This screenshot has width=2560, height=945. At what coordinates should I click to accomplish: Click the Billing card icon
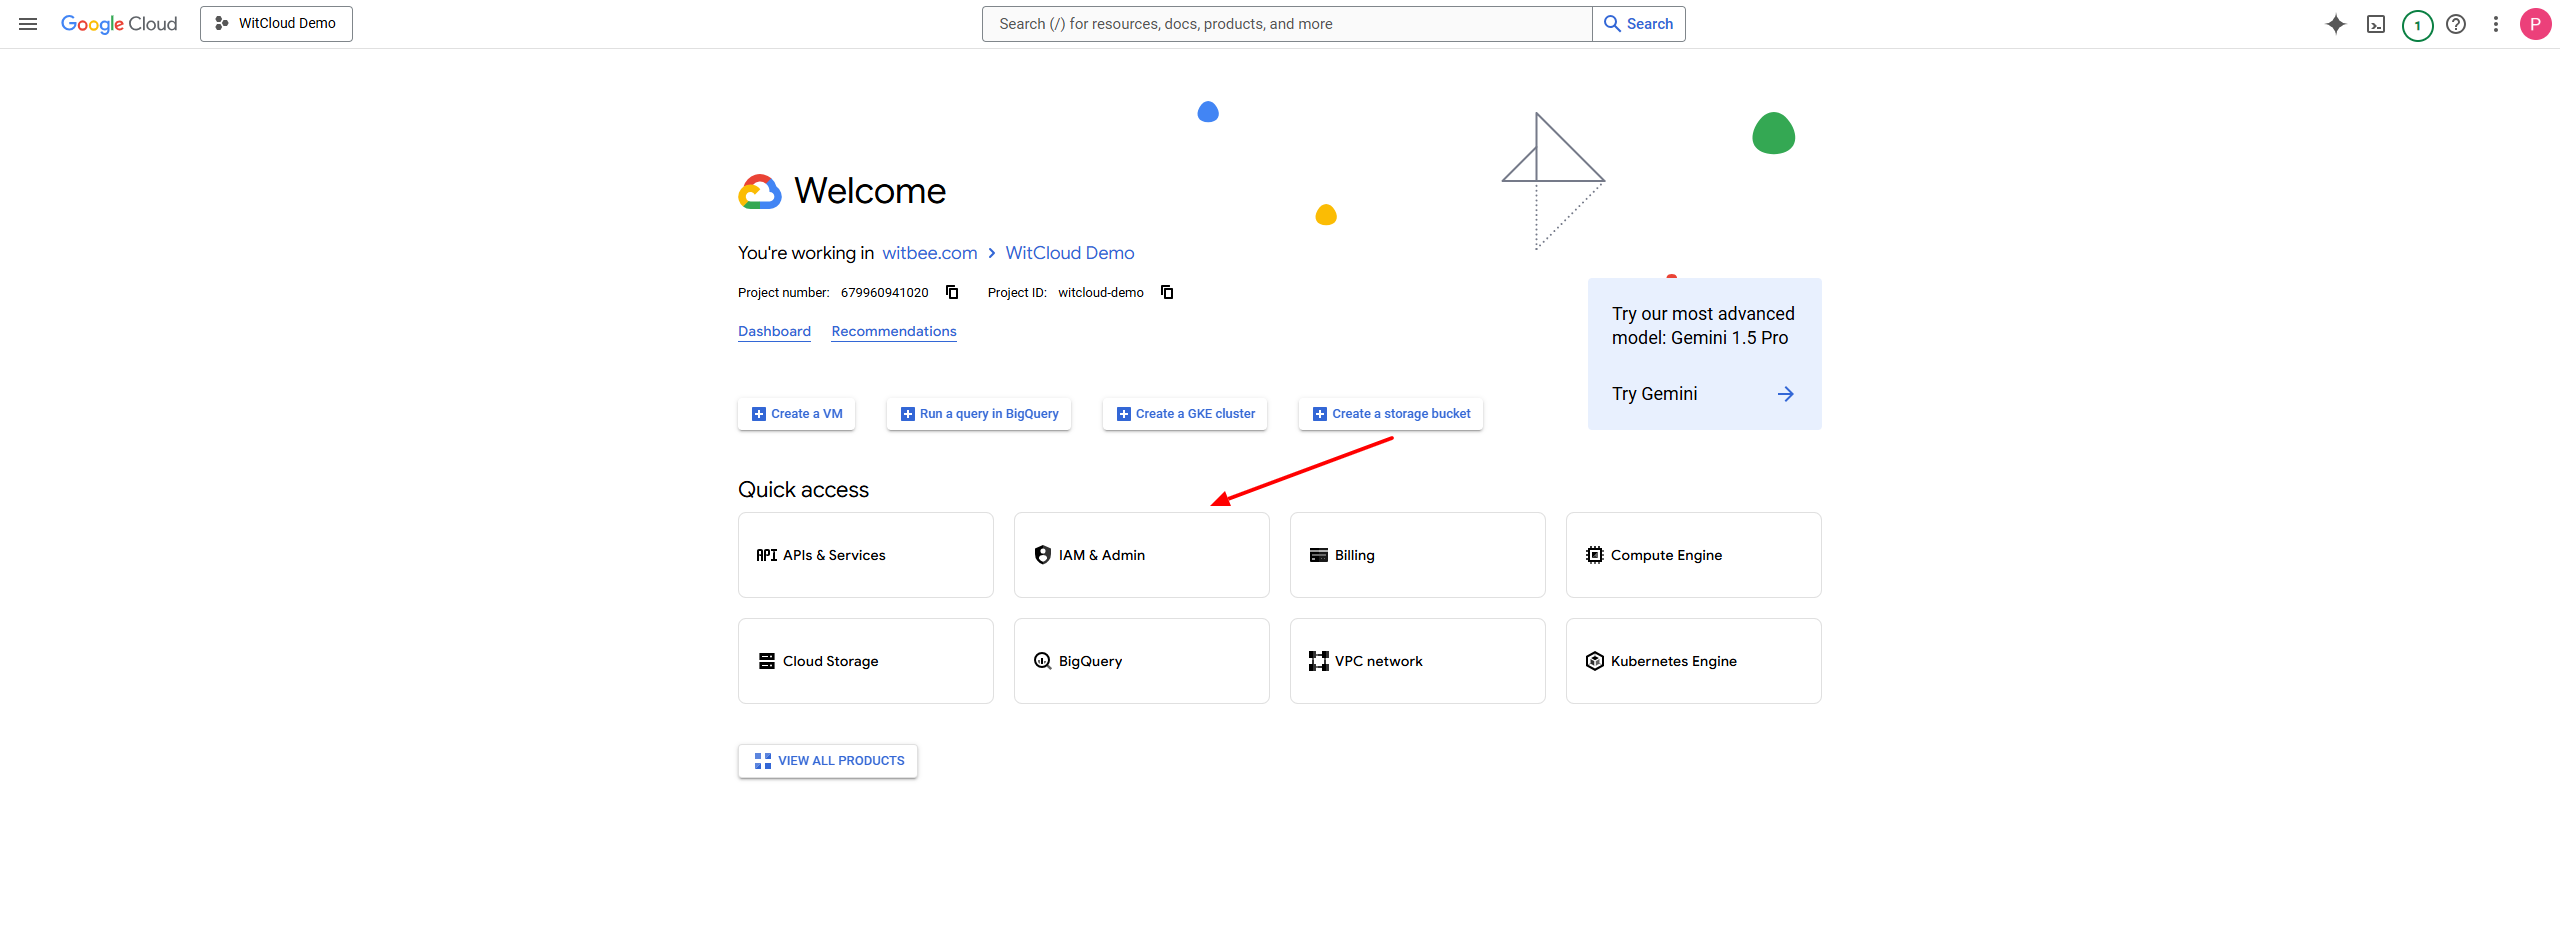click(x=1319, y=555)
